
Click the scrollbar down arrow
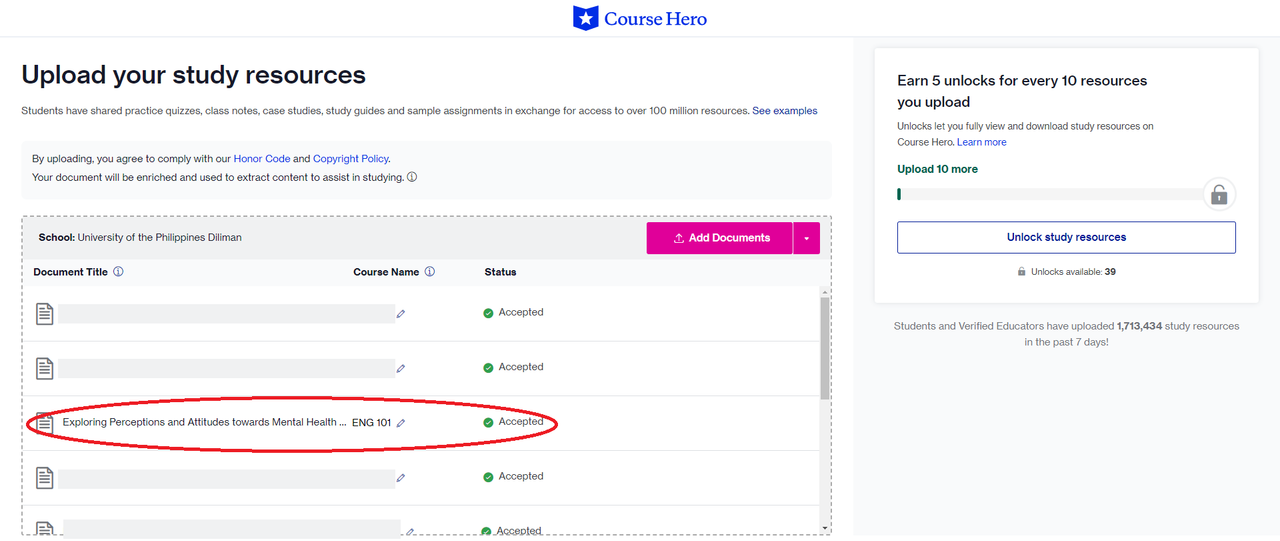tap(824, 528)
